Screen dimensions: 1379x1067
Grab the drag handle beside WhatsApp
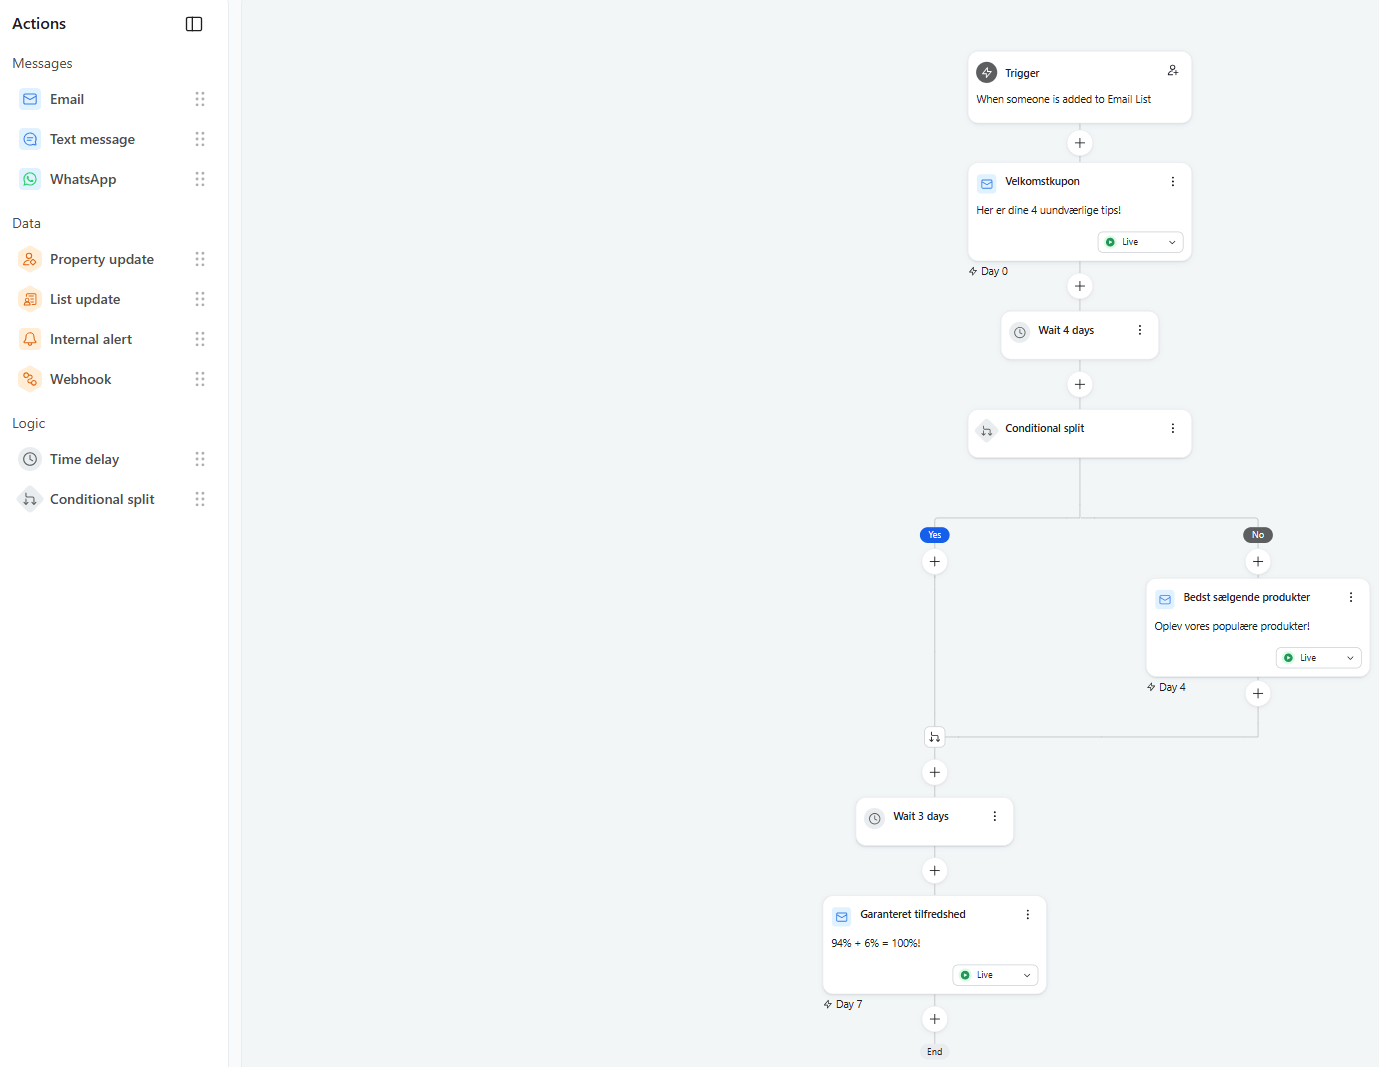[x=200, y=179]
